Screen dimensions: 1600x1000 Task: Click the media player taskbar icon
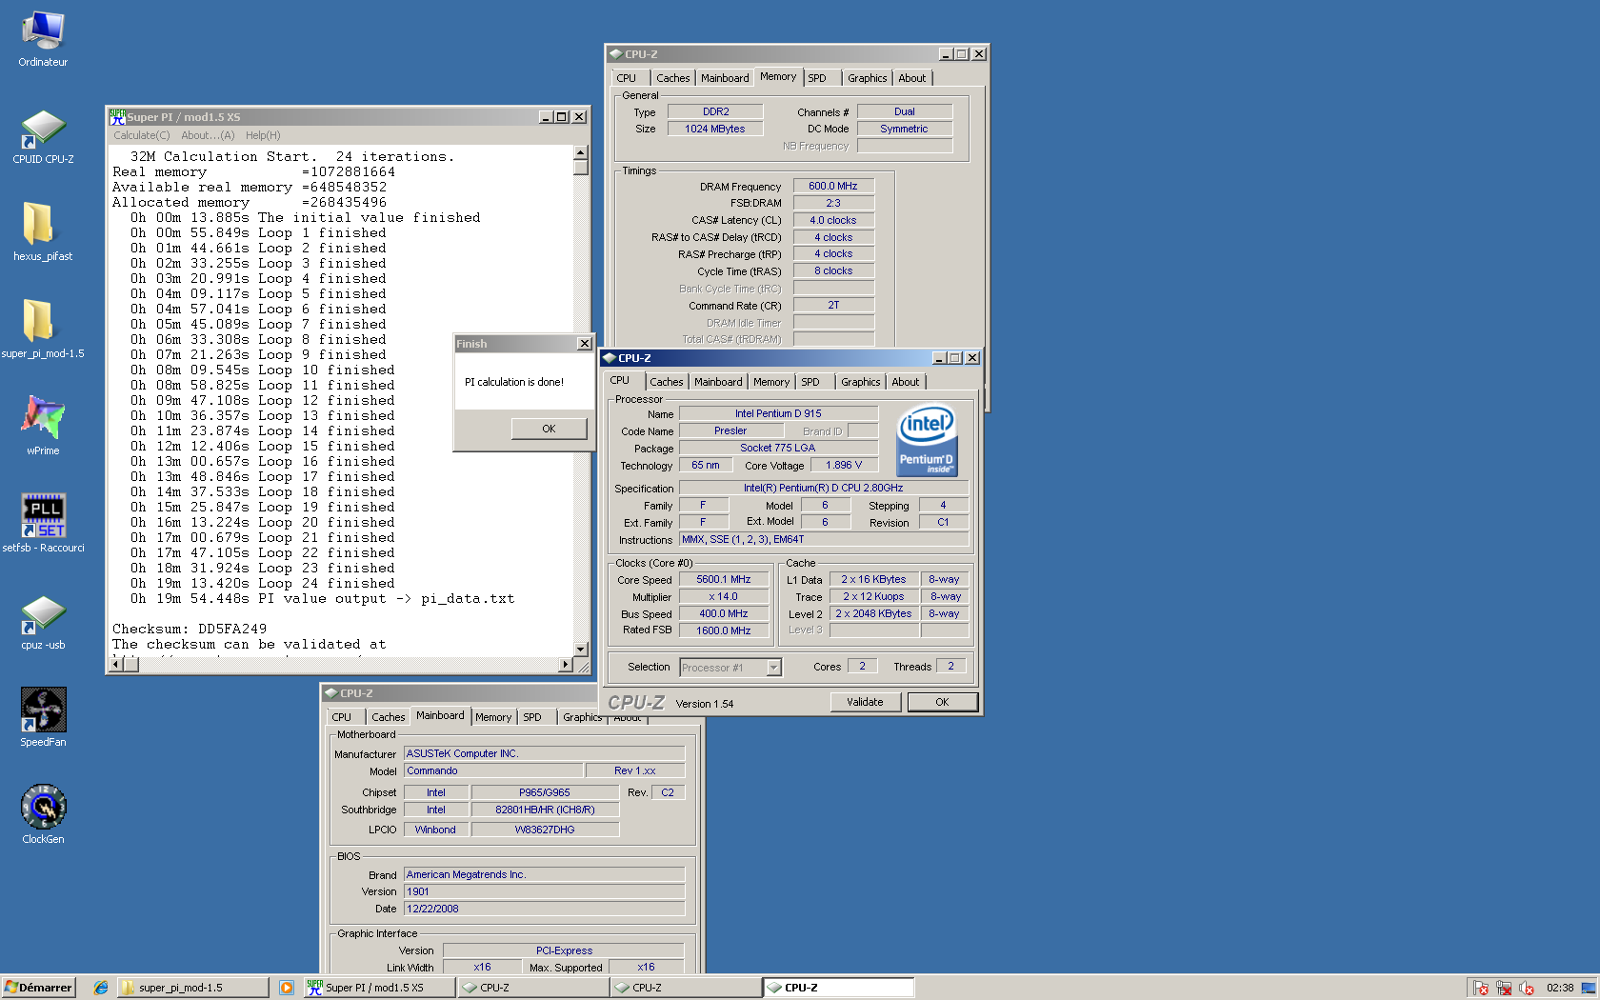[x=286, y=987]
